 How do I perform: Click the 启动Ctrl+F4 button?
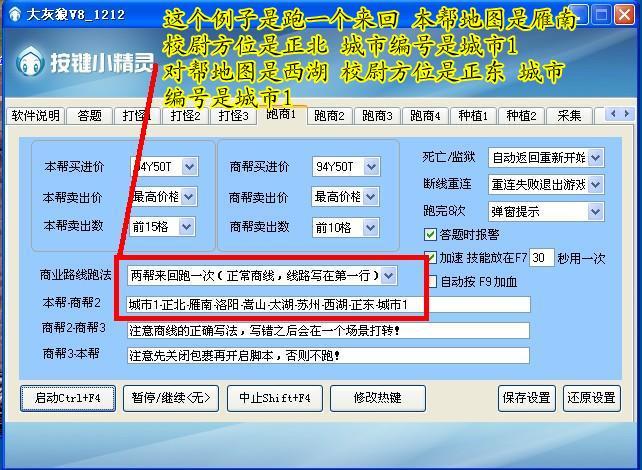68,398
